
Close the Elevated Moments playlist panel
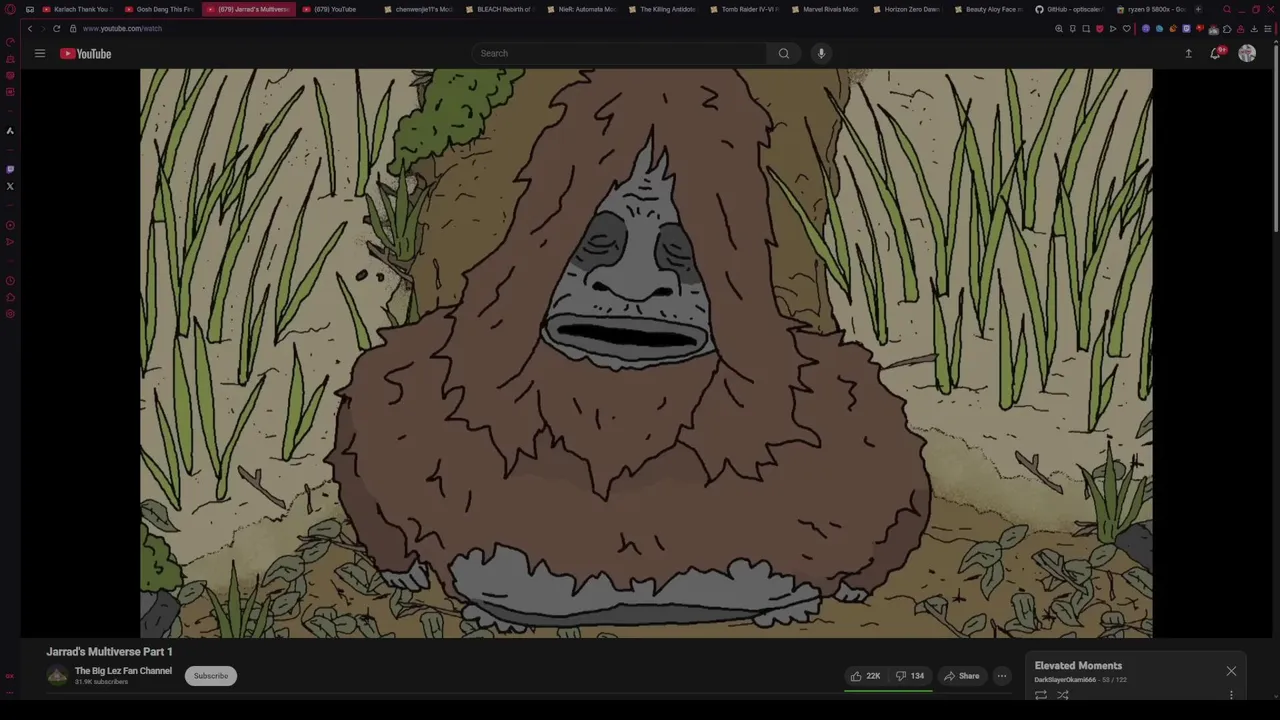coord(1231,671)
